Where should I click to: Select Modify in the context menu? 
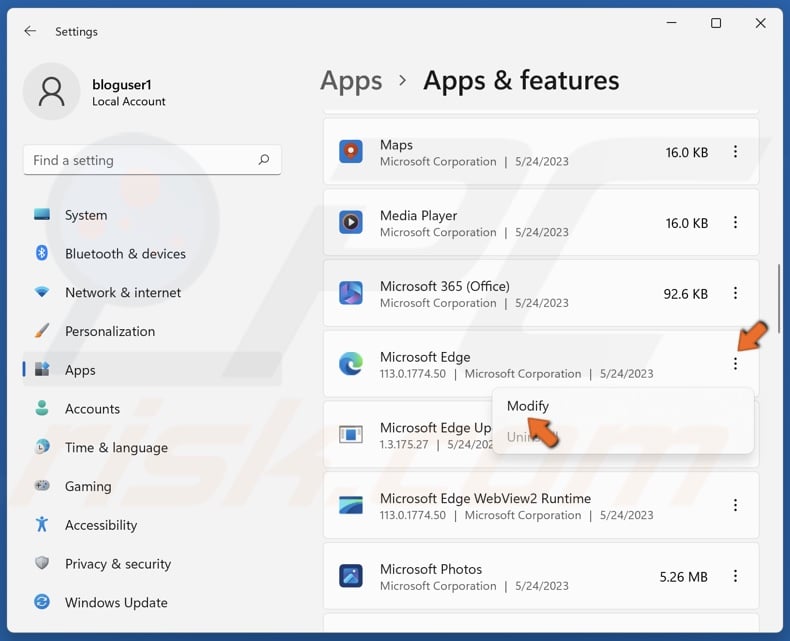click(x=623, y=406)
